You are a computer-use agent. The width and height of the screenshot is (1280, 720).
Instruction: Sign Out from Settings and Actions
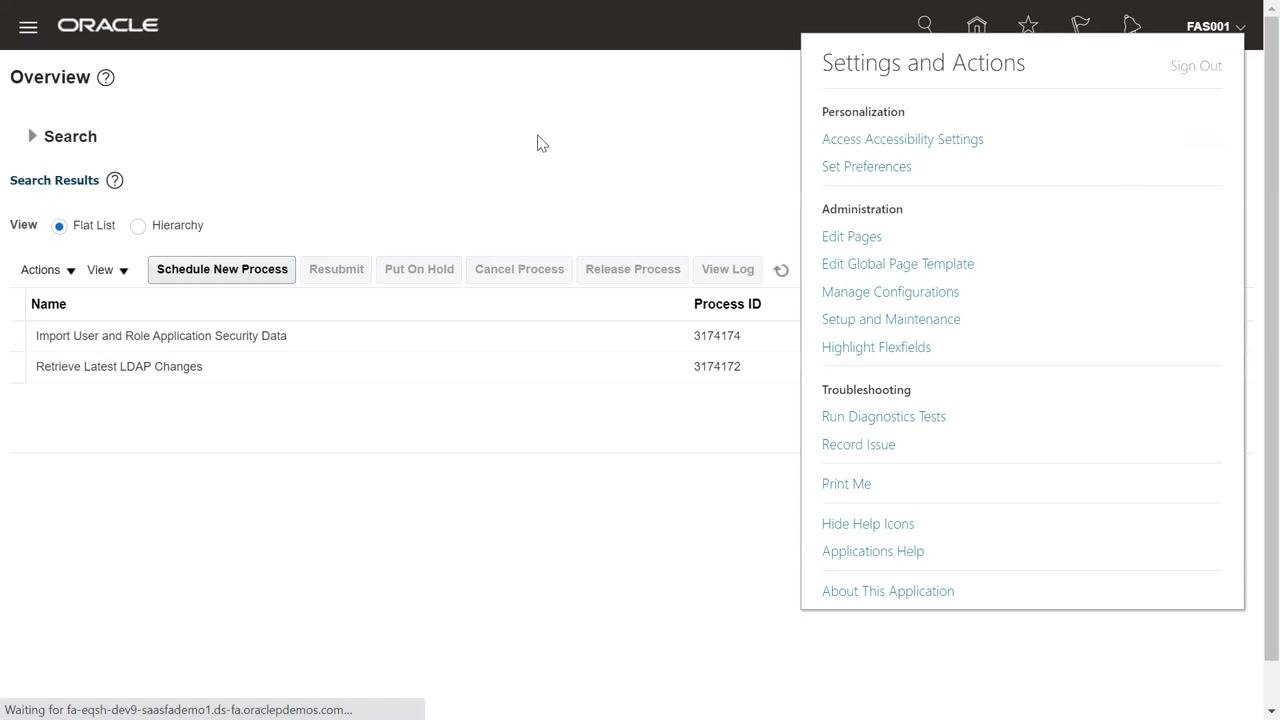coord(1196,66)
